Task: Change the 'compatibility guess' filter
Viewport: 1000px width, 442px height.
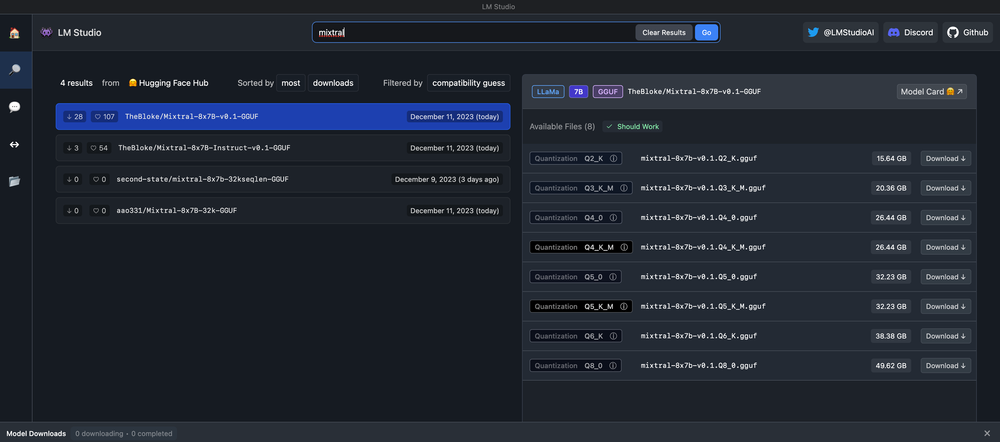Action: pyautogui.click(x=468, y=83)
